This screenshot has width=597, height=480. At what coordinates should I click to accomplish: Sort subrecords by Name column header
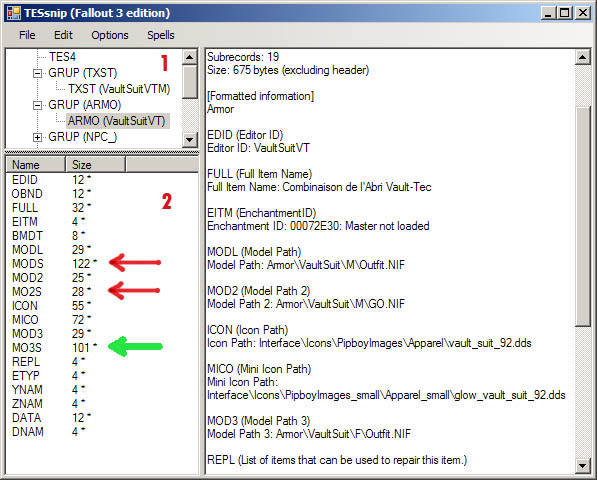35,165
